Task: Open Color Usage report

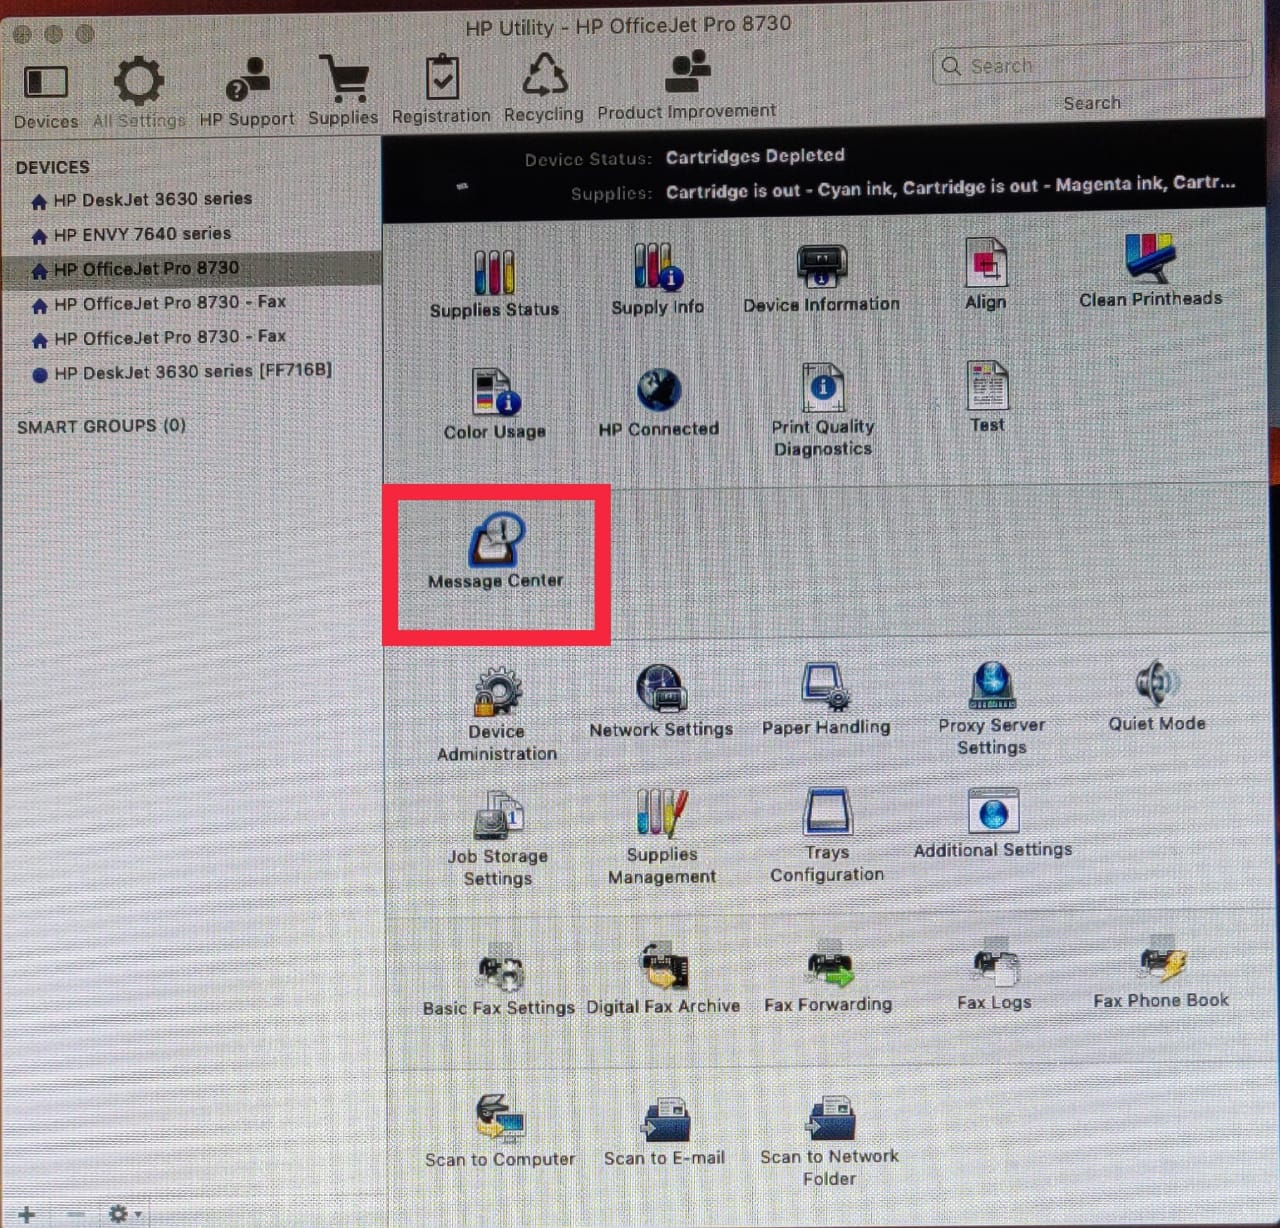Action: (x=495, y=404)
